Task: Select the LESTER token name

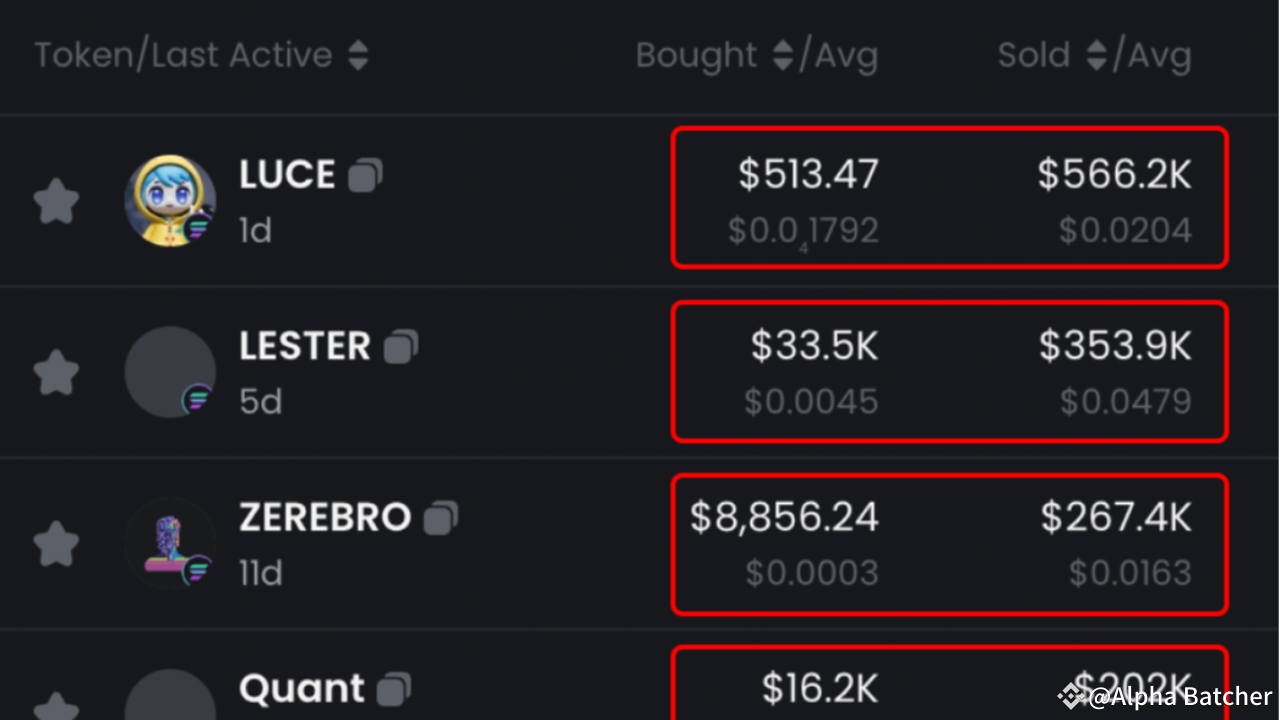Action: [305, 347]
